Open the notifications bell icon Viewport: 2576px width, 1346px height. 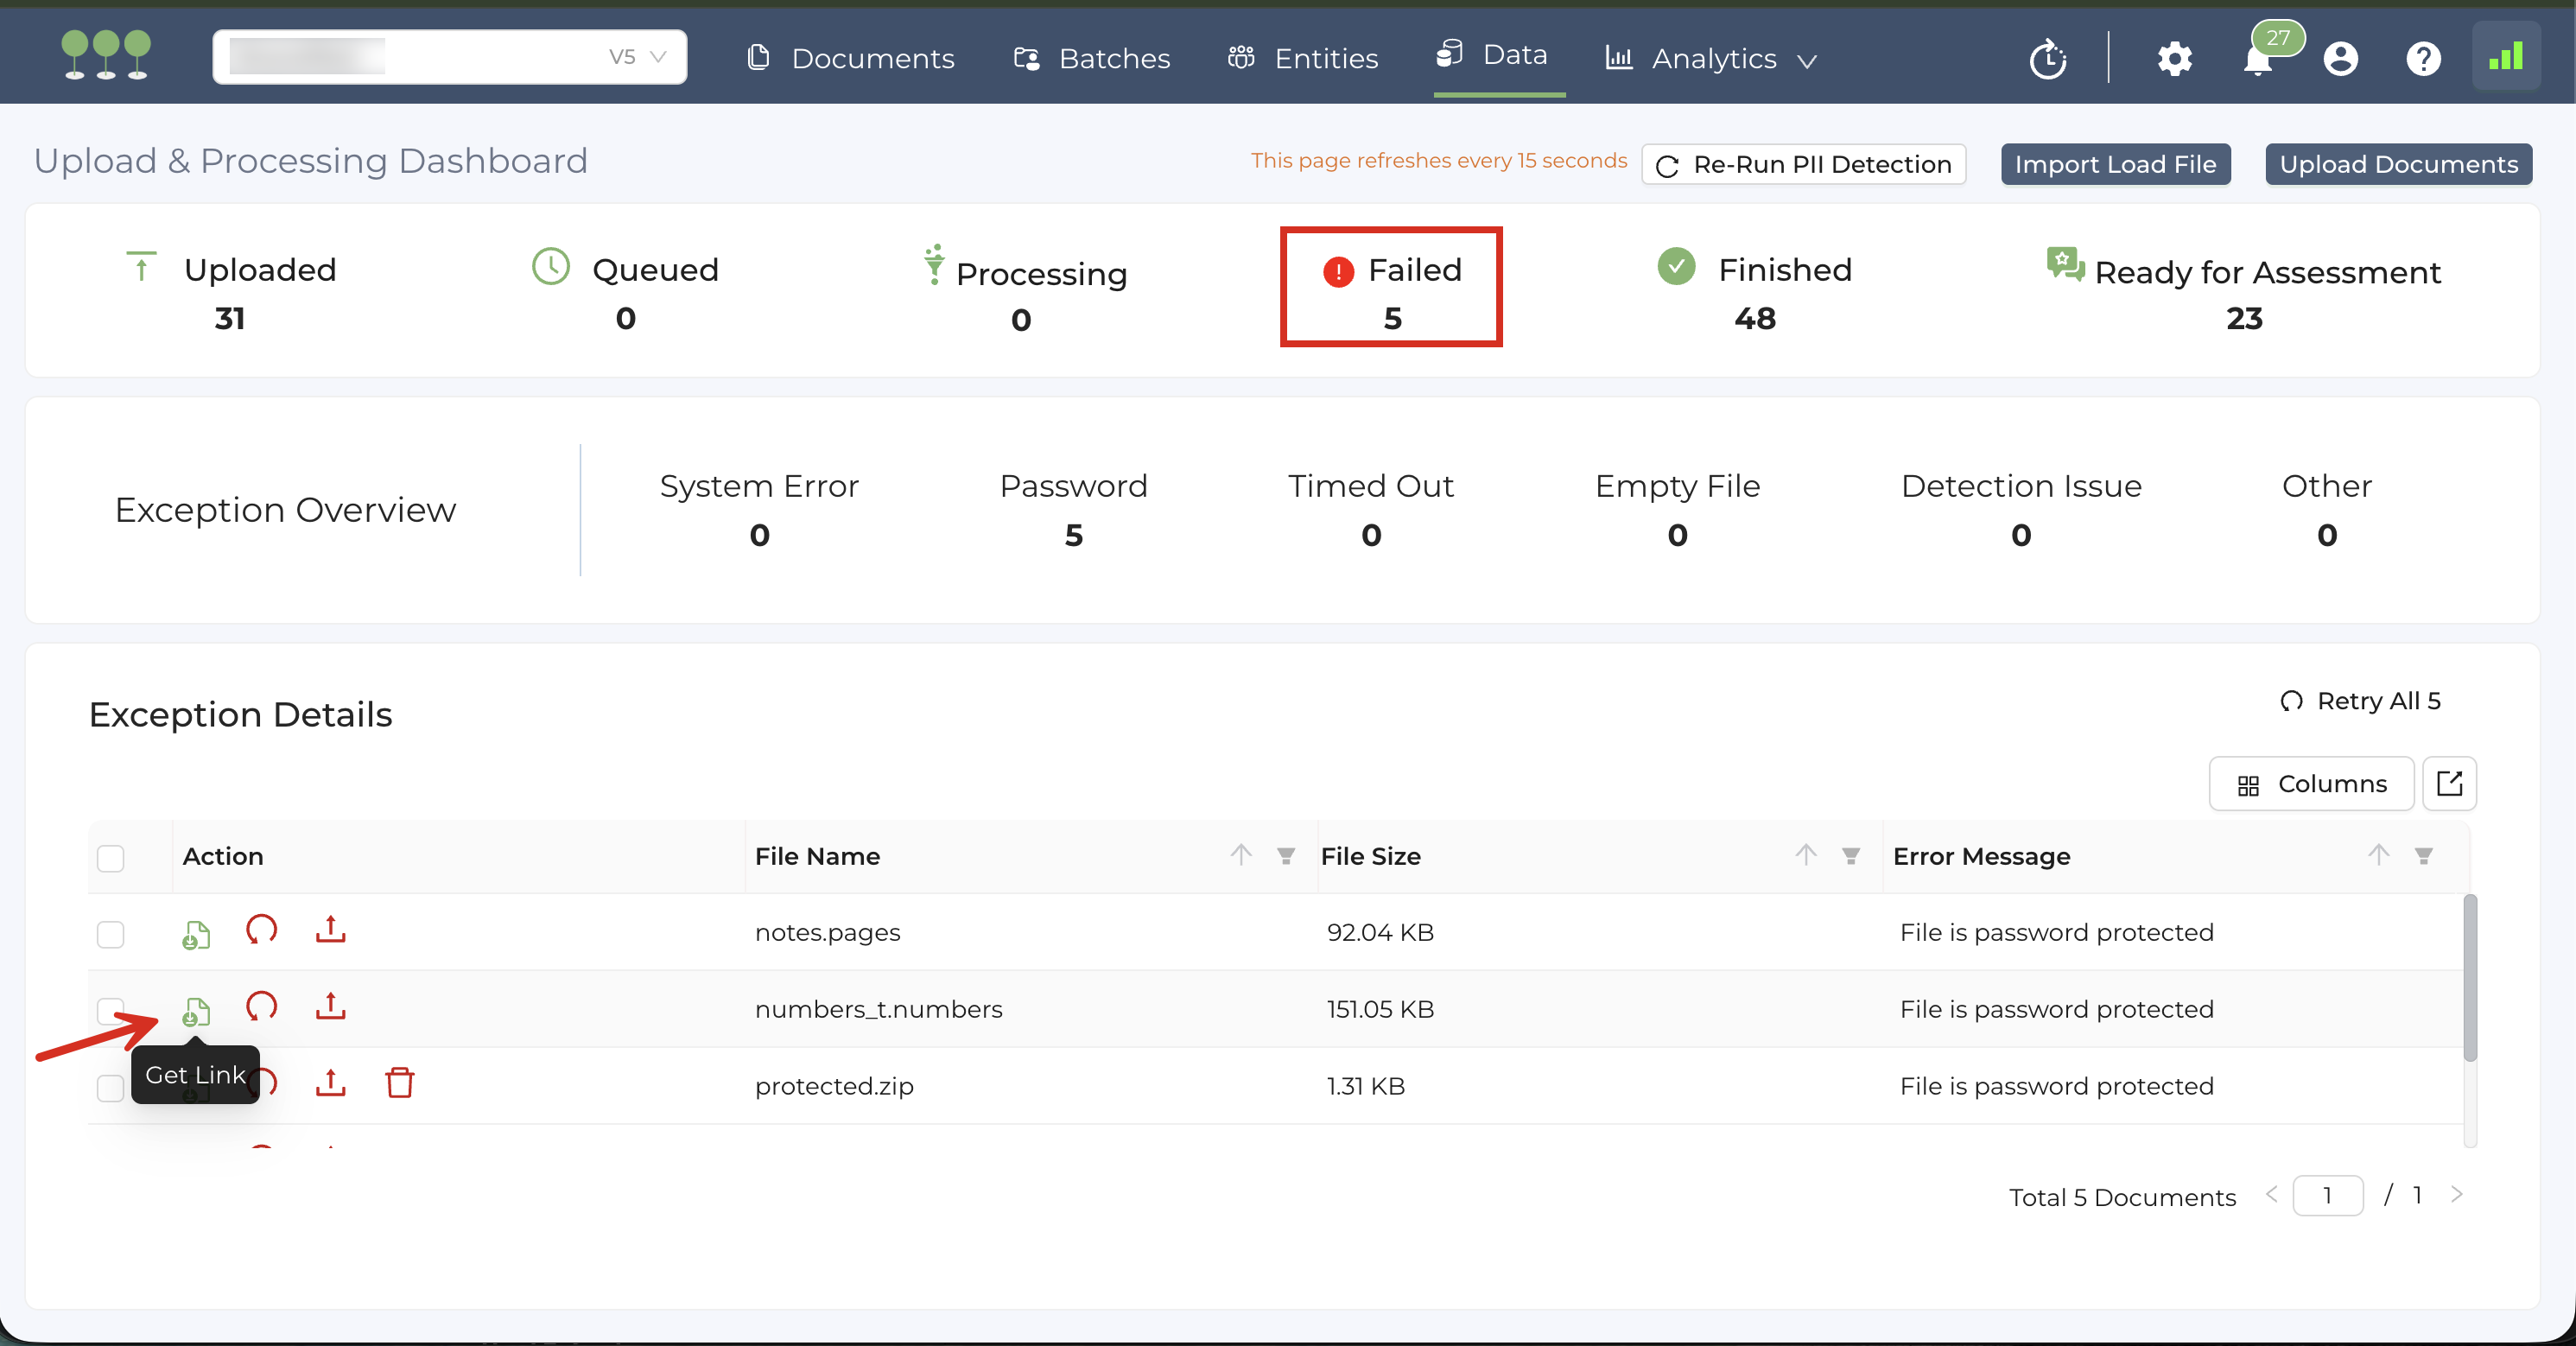point(2257,61)
